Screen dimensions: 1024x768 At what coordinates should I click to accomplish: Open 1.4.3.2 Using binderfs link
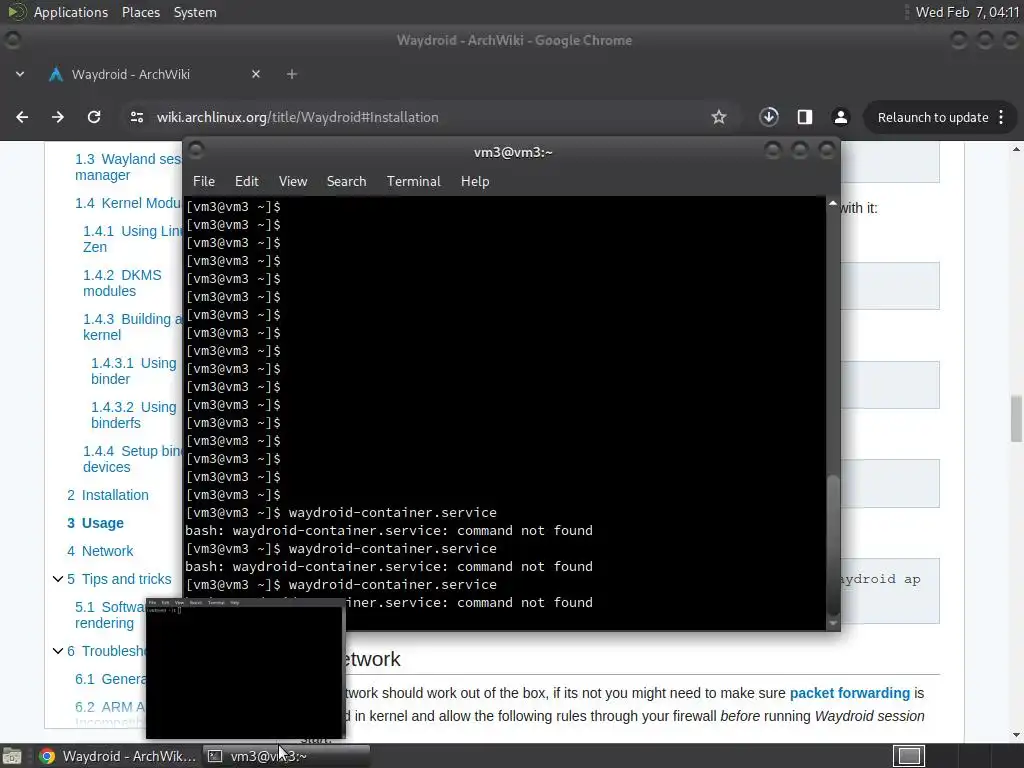tap(134, 415)
